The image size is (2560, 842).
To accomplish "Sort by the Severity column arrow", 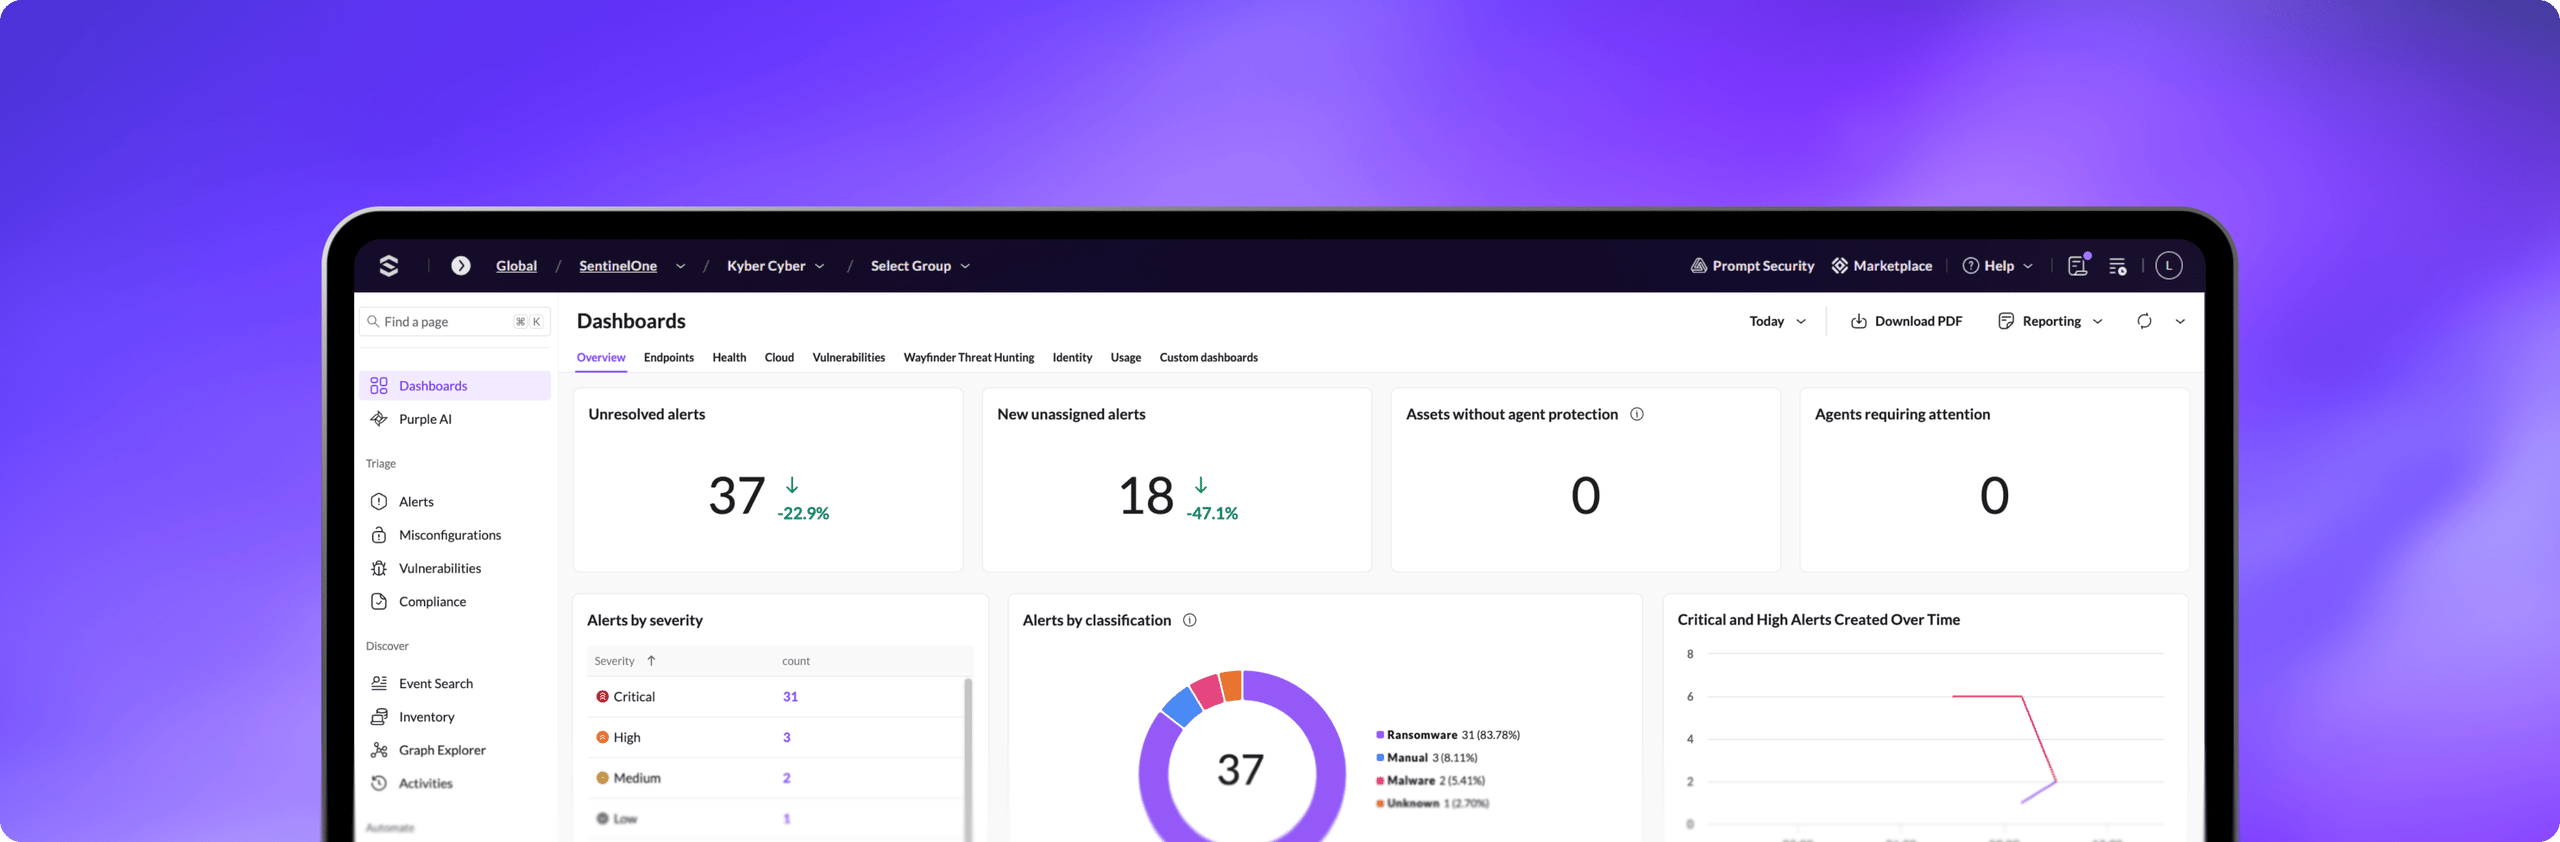I will point(651,661).
